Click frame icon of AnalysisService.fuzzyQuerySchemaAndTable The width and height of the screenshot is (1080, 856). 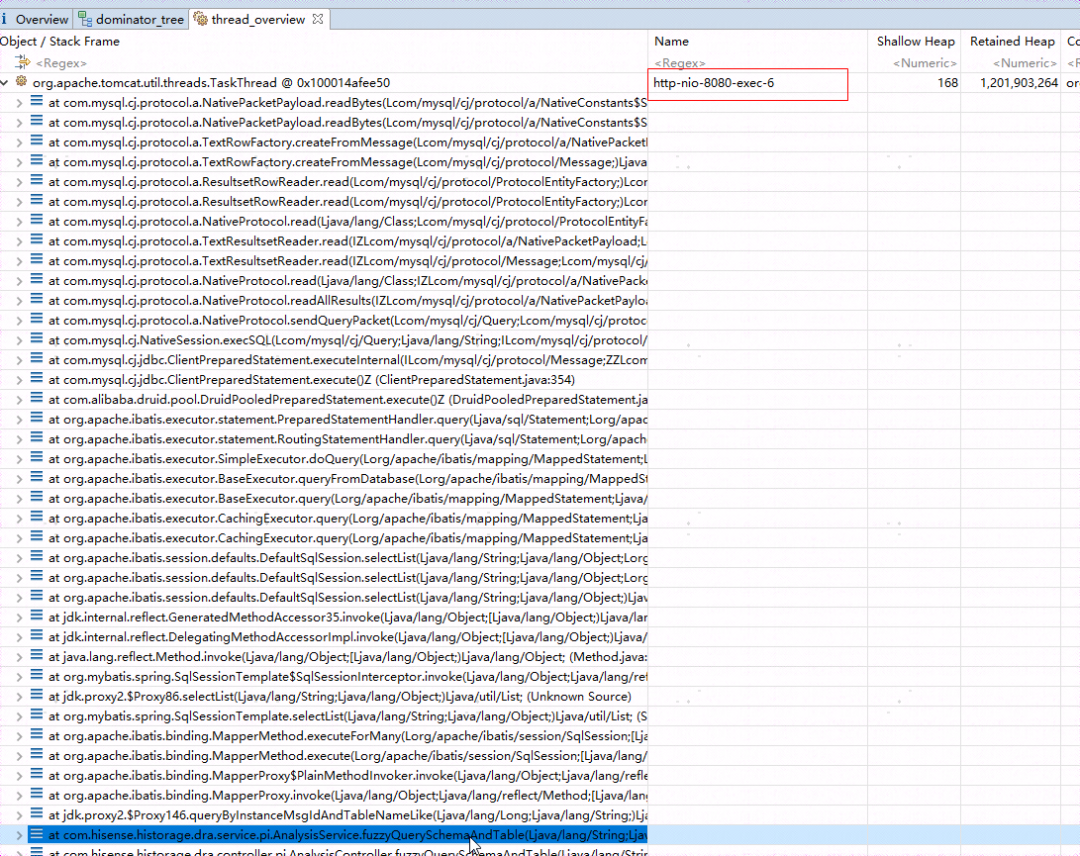click(37, 834)
